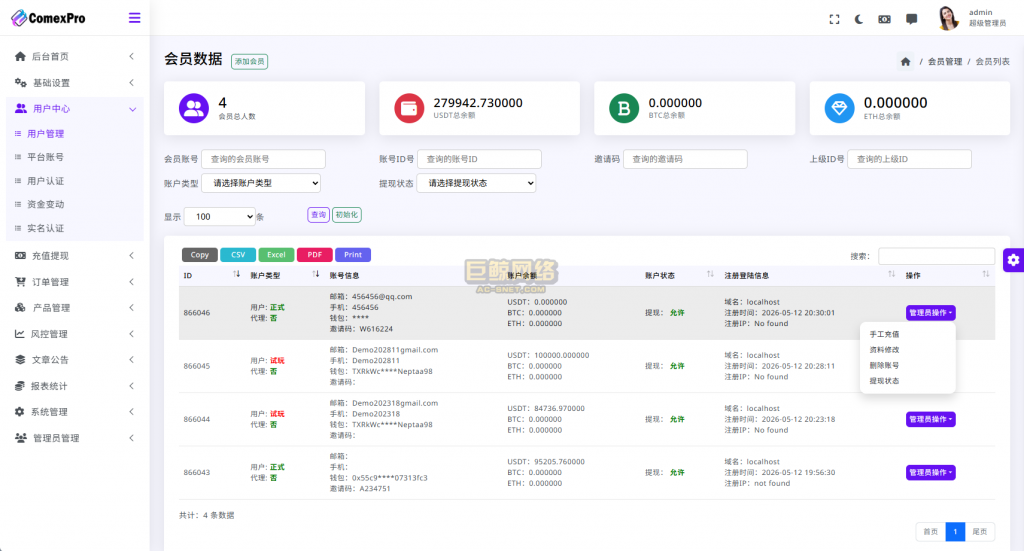Image resolution: width=1024 pixels, height=551 pixels.
Task: Sort by 账户类型 column arrows
Action: [x=315, y=275]
